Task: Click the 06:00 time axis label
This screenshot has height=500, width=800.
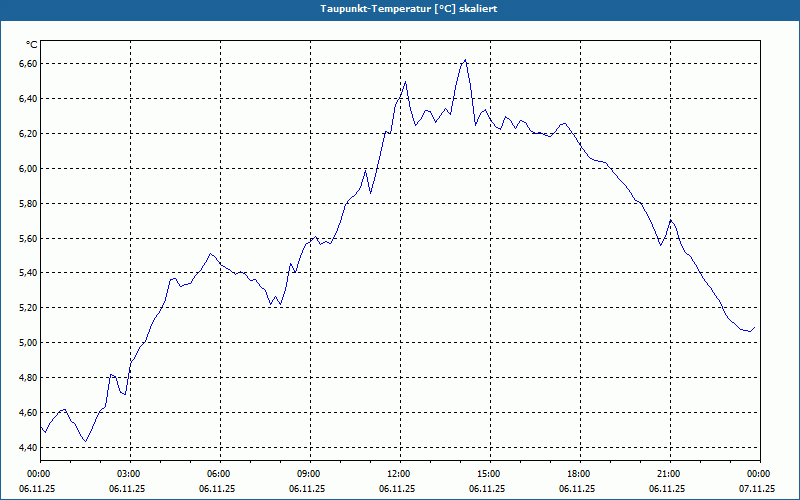Action: point(219,474)
